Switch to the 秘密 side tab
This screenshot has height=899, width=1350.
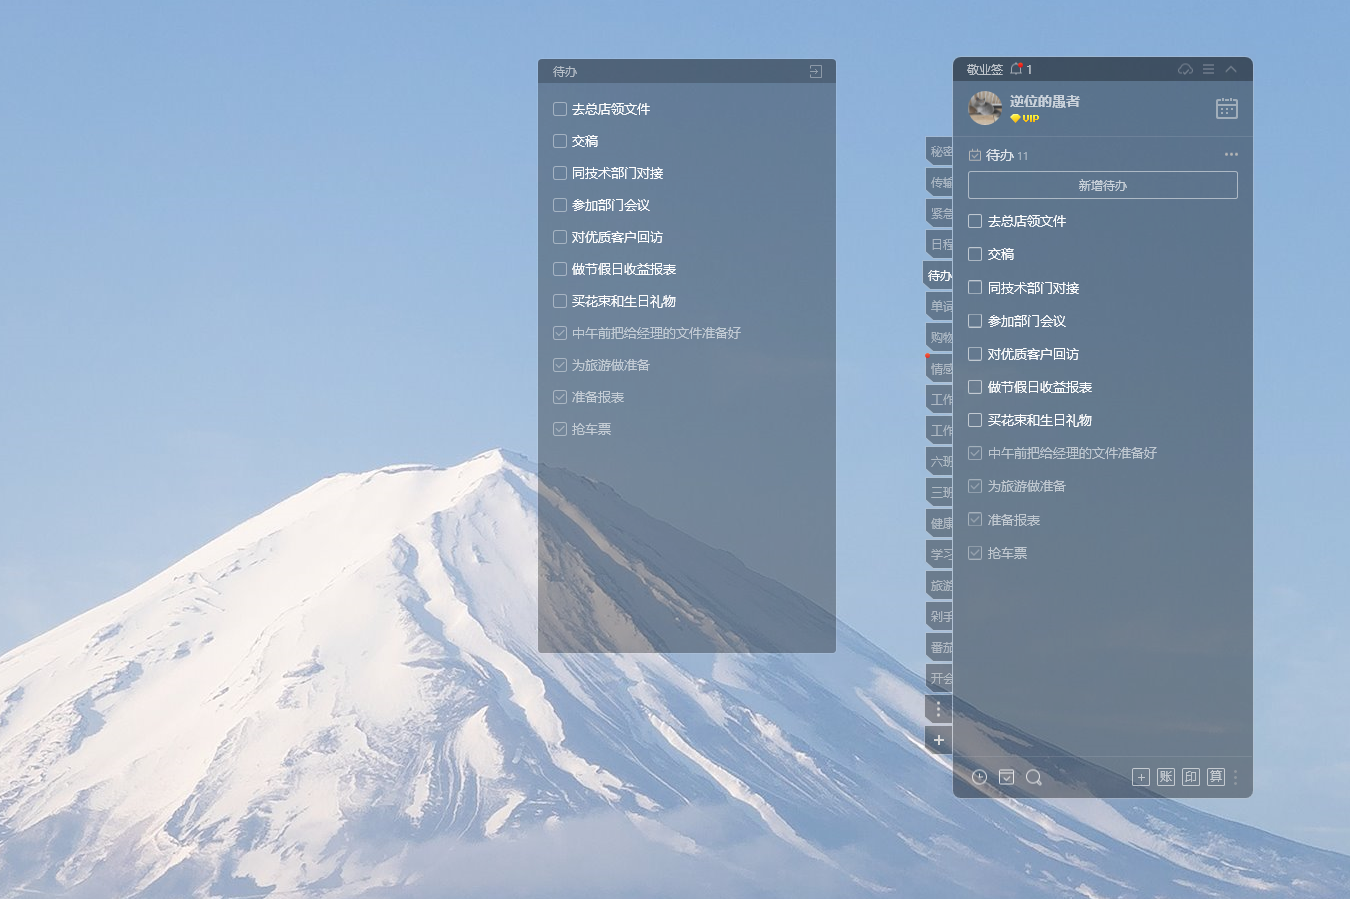click(940, 152)
